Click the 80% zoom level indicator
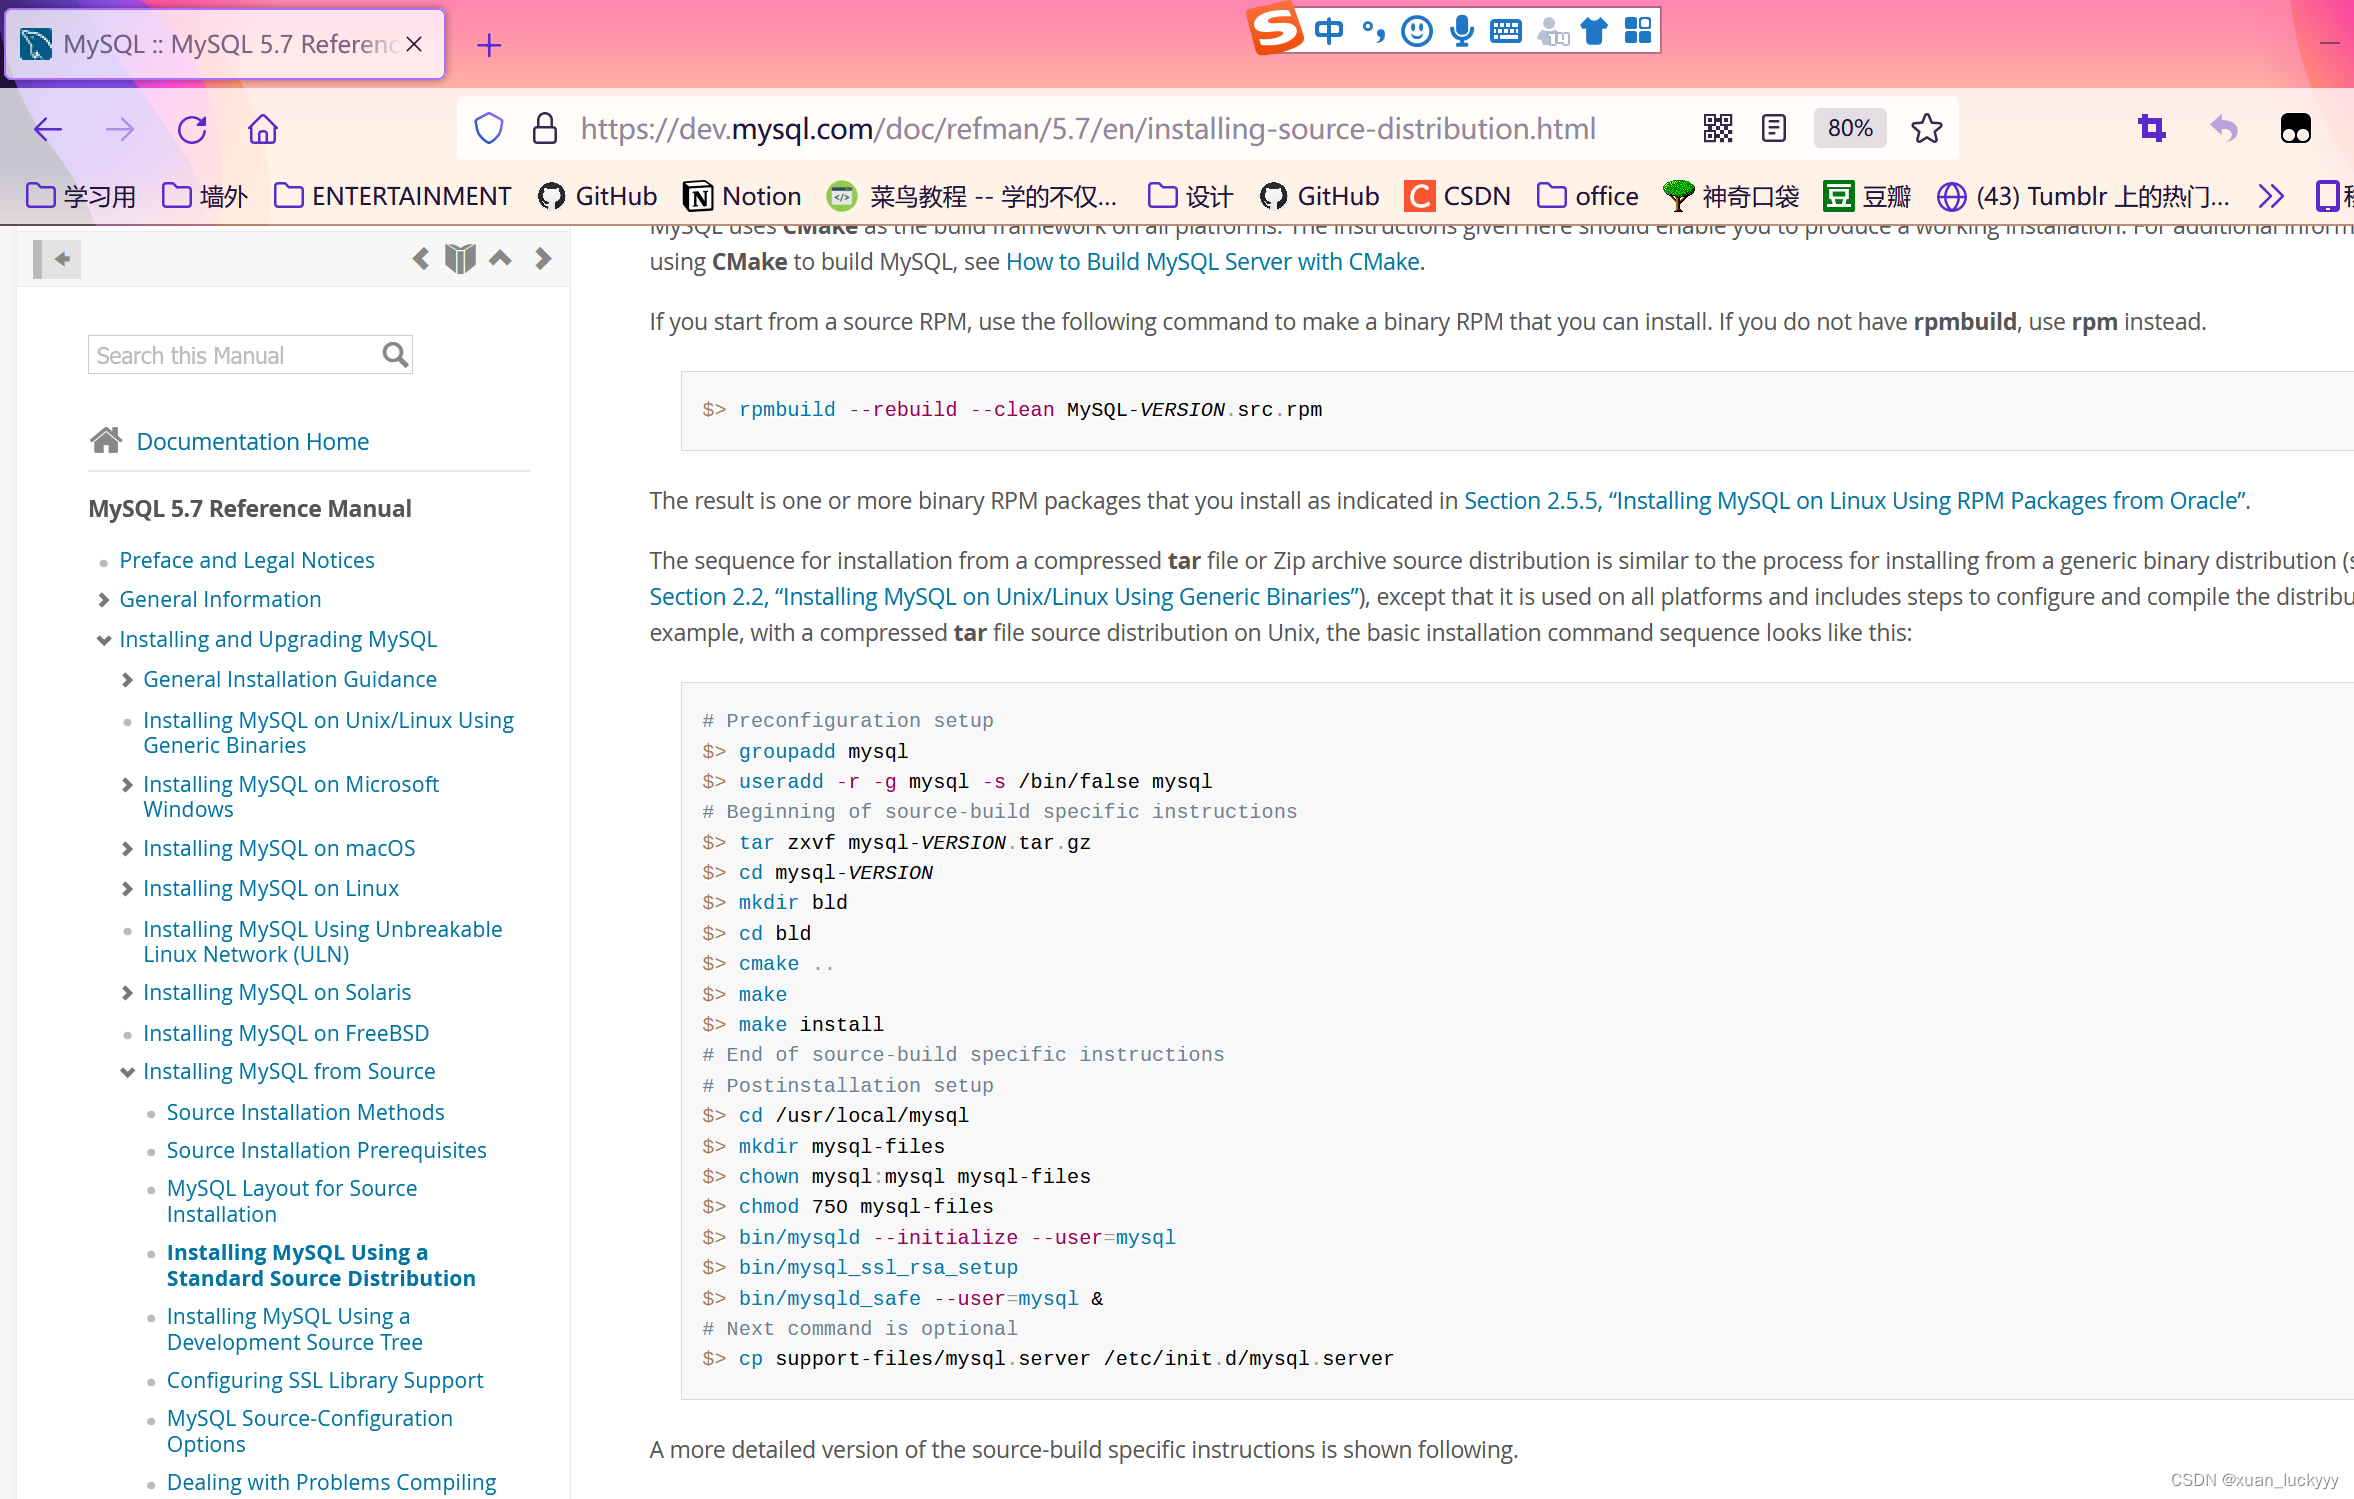This screenshot has width=2354, height=1499. tap(1849, 128)
